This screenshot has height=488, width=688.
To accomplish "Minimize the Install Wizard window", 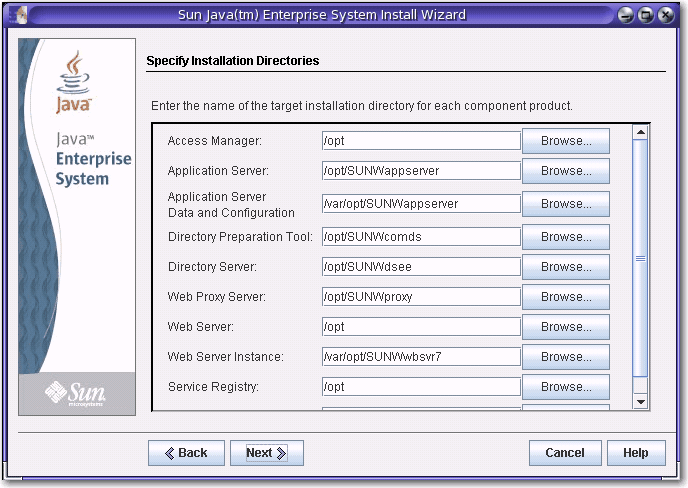I will [625, 15].
